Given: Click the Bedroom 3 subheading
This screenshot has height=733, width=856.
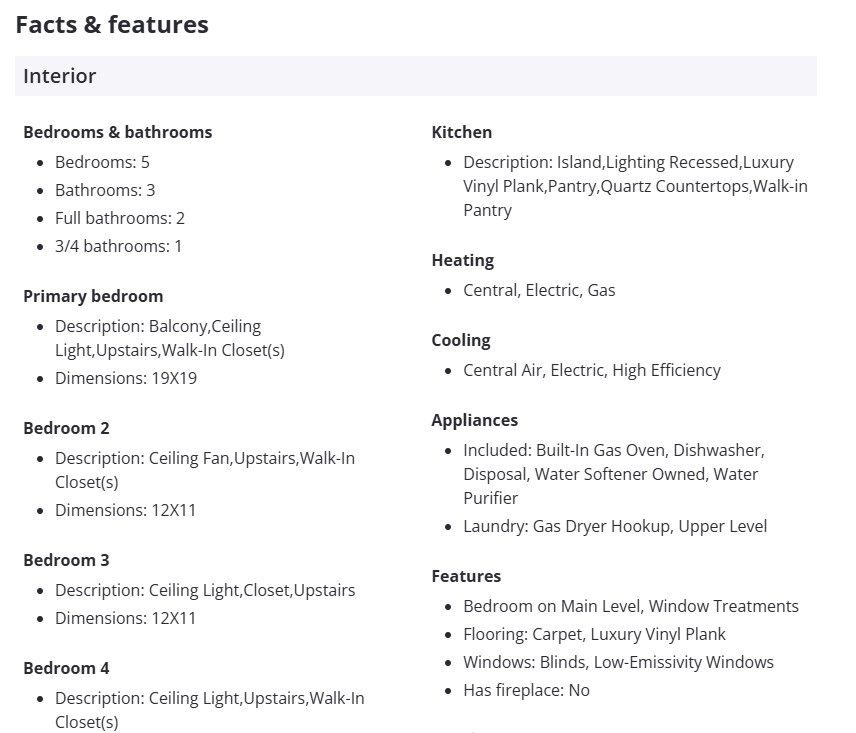Looking at the screenshot, I should tap(66, 560).
